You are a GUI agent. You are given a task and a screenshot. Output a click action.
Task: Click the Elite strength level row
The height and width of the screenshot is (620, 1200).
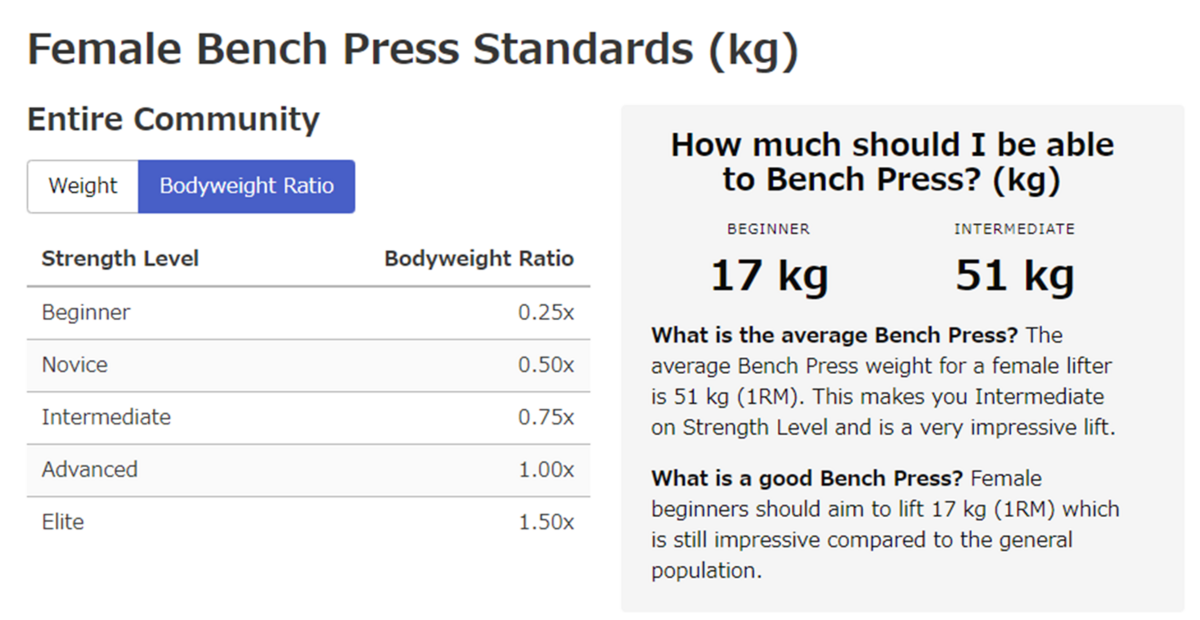click(x=63, y=522)
